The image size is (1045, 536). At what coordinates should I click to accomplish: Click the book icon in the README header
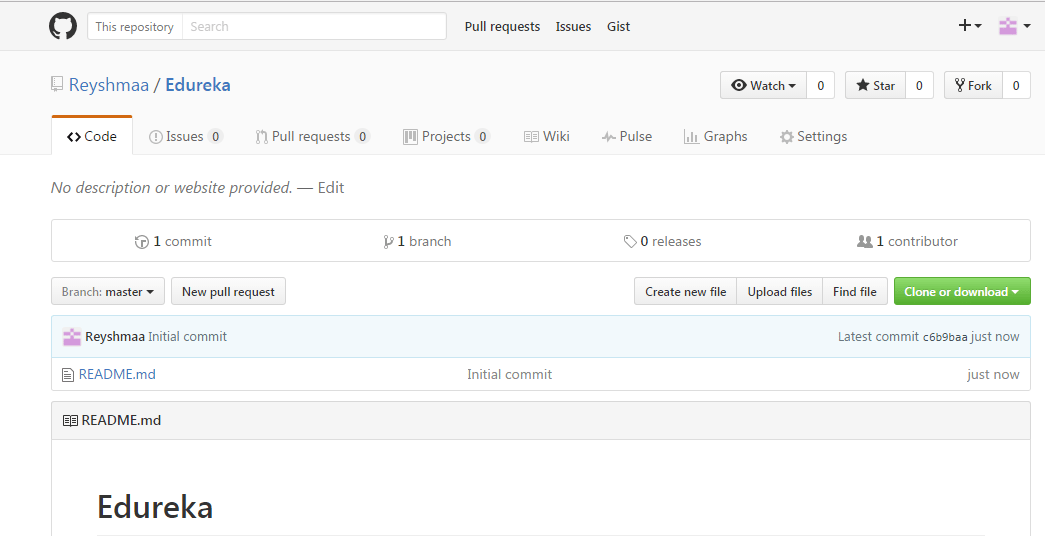point(70,421)
